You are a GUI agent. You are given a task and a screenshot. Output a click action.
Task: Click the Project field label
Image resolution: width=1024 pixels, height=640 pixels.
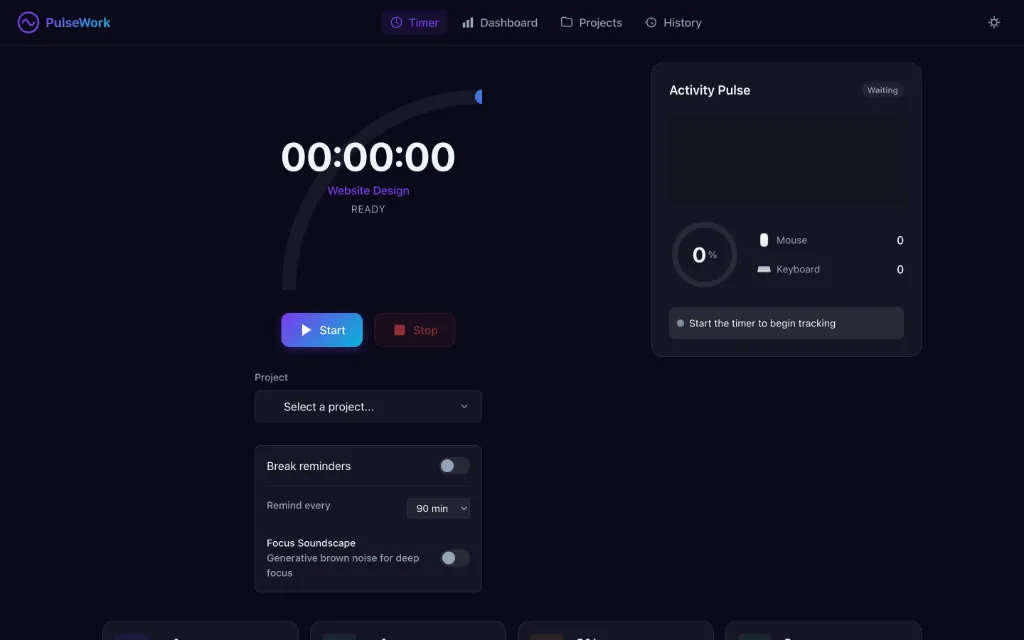click(271, 377)
